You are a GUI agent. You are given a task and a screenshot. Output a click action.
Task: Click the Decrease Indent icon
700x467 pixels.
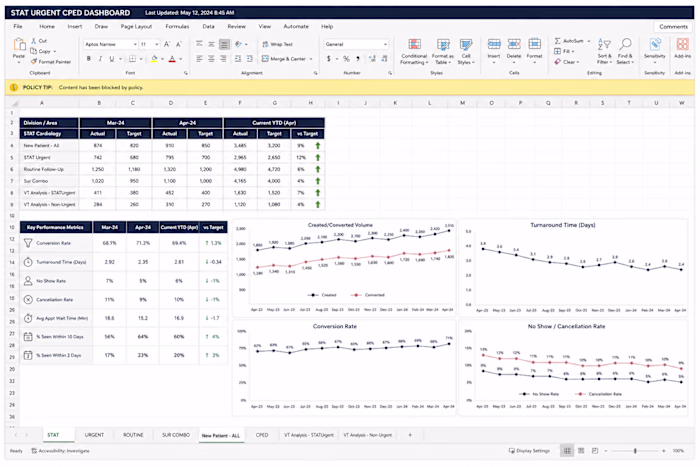pyautogui.click(x=238, y=59)
